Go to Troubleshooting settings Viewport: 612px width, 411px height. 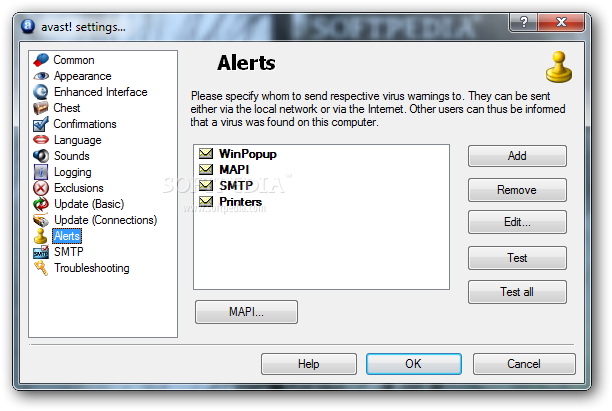click(x=91, y=268)
